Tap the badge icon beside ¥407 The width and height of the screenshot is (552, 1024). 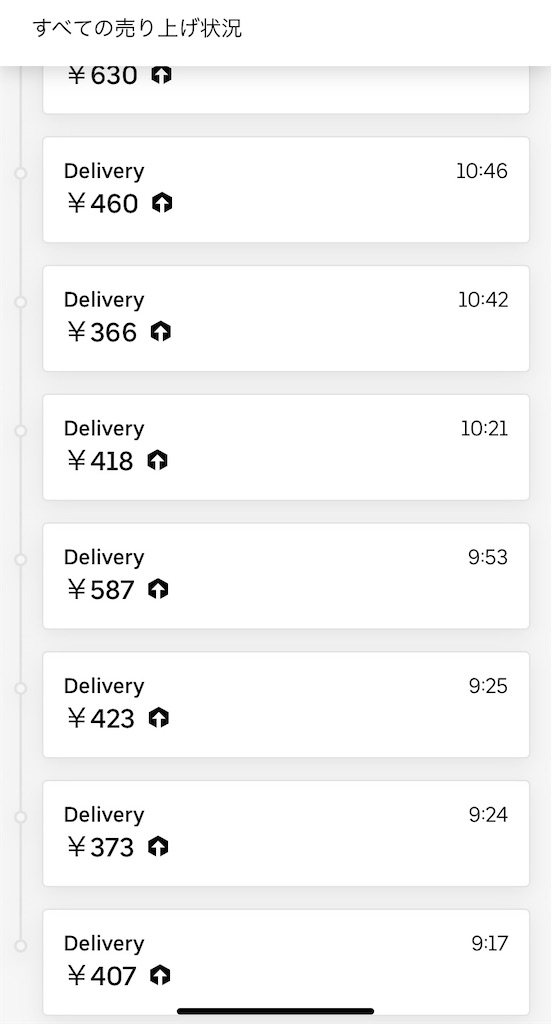point(160,976)
